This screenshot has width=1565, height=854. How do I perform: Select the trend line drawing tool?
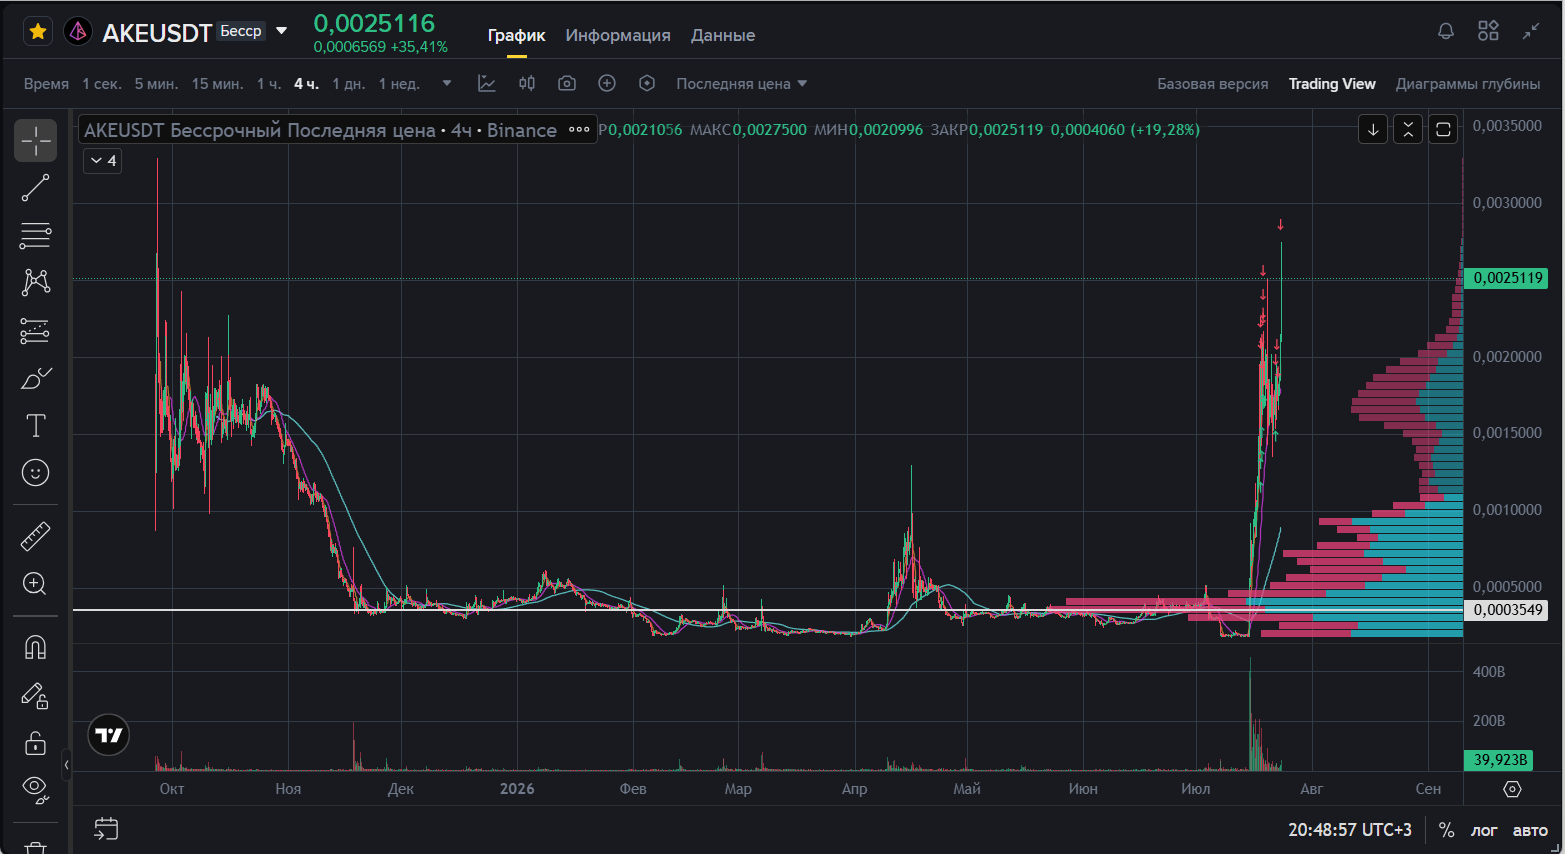pyautogui.click(x=35, y=188)
